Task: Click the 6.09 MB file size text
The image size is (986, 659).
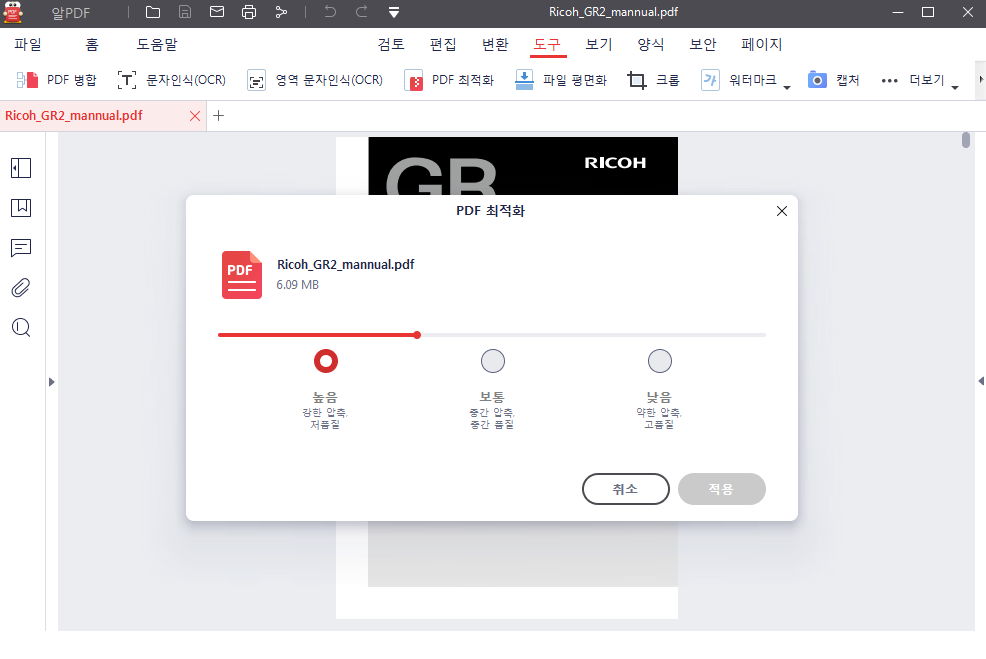Action: click(x=297, y=285)
